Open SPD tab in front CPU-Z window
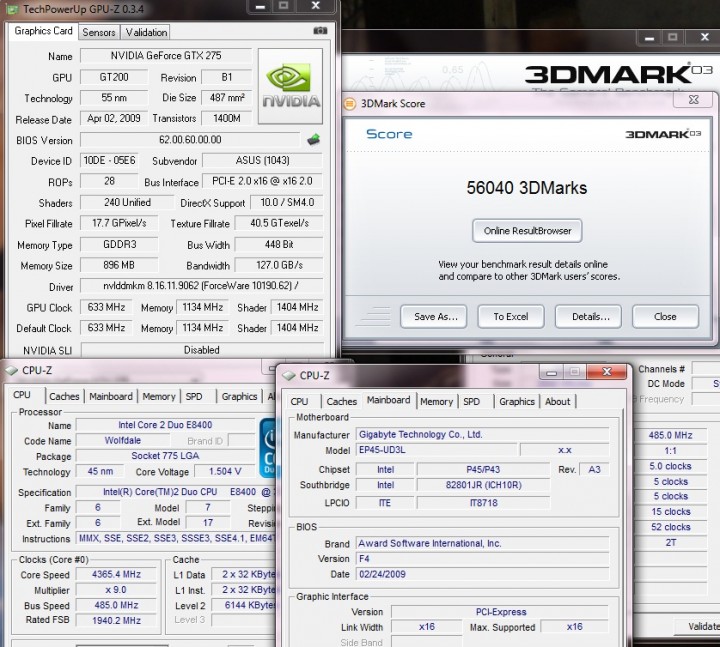Screen dimensions: 720x647 pyautogui.click(x=472, y=402)
